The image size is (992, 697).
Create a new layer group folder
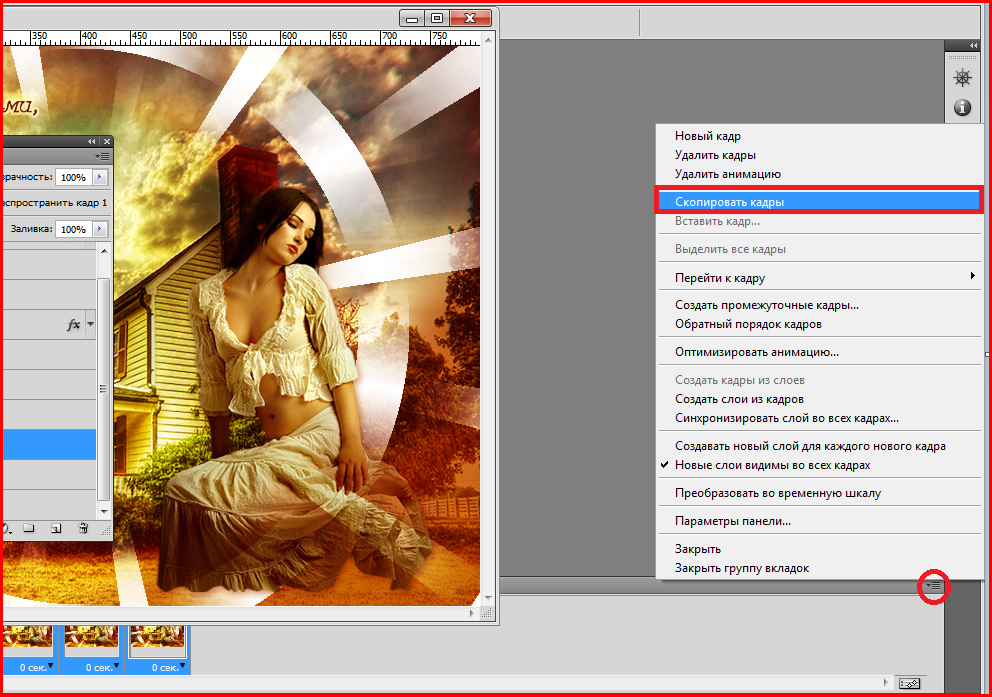coord(28,528)
